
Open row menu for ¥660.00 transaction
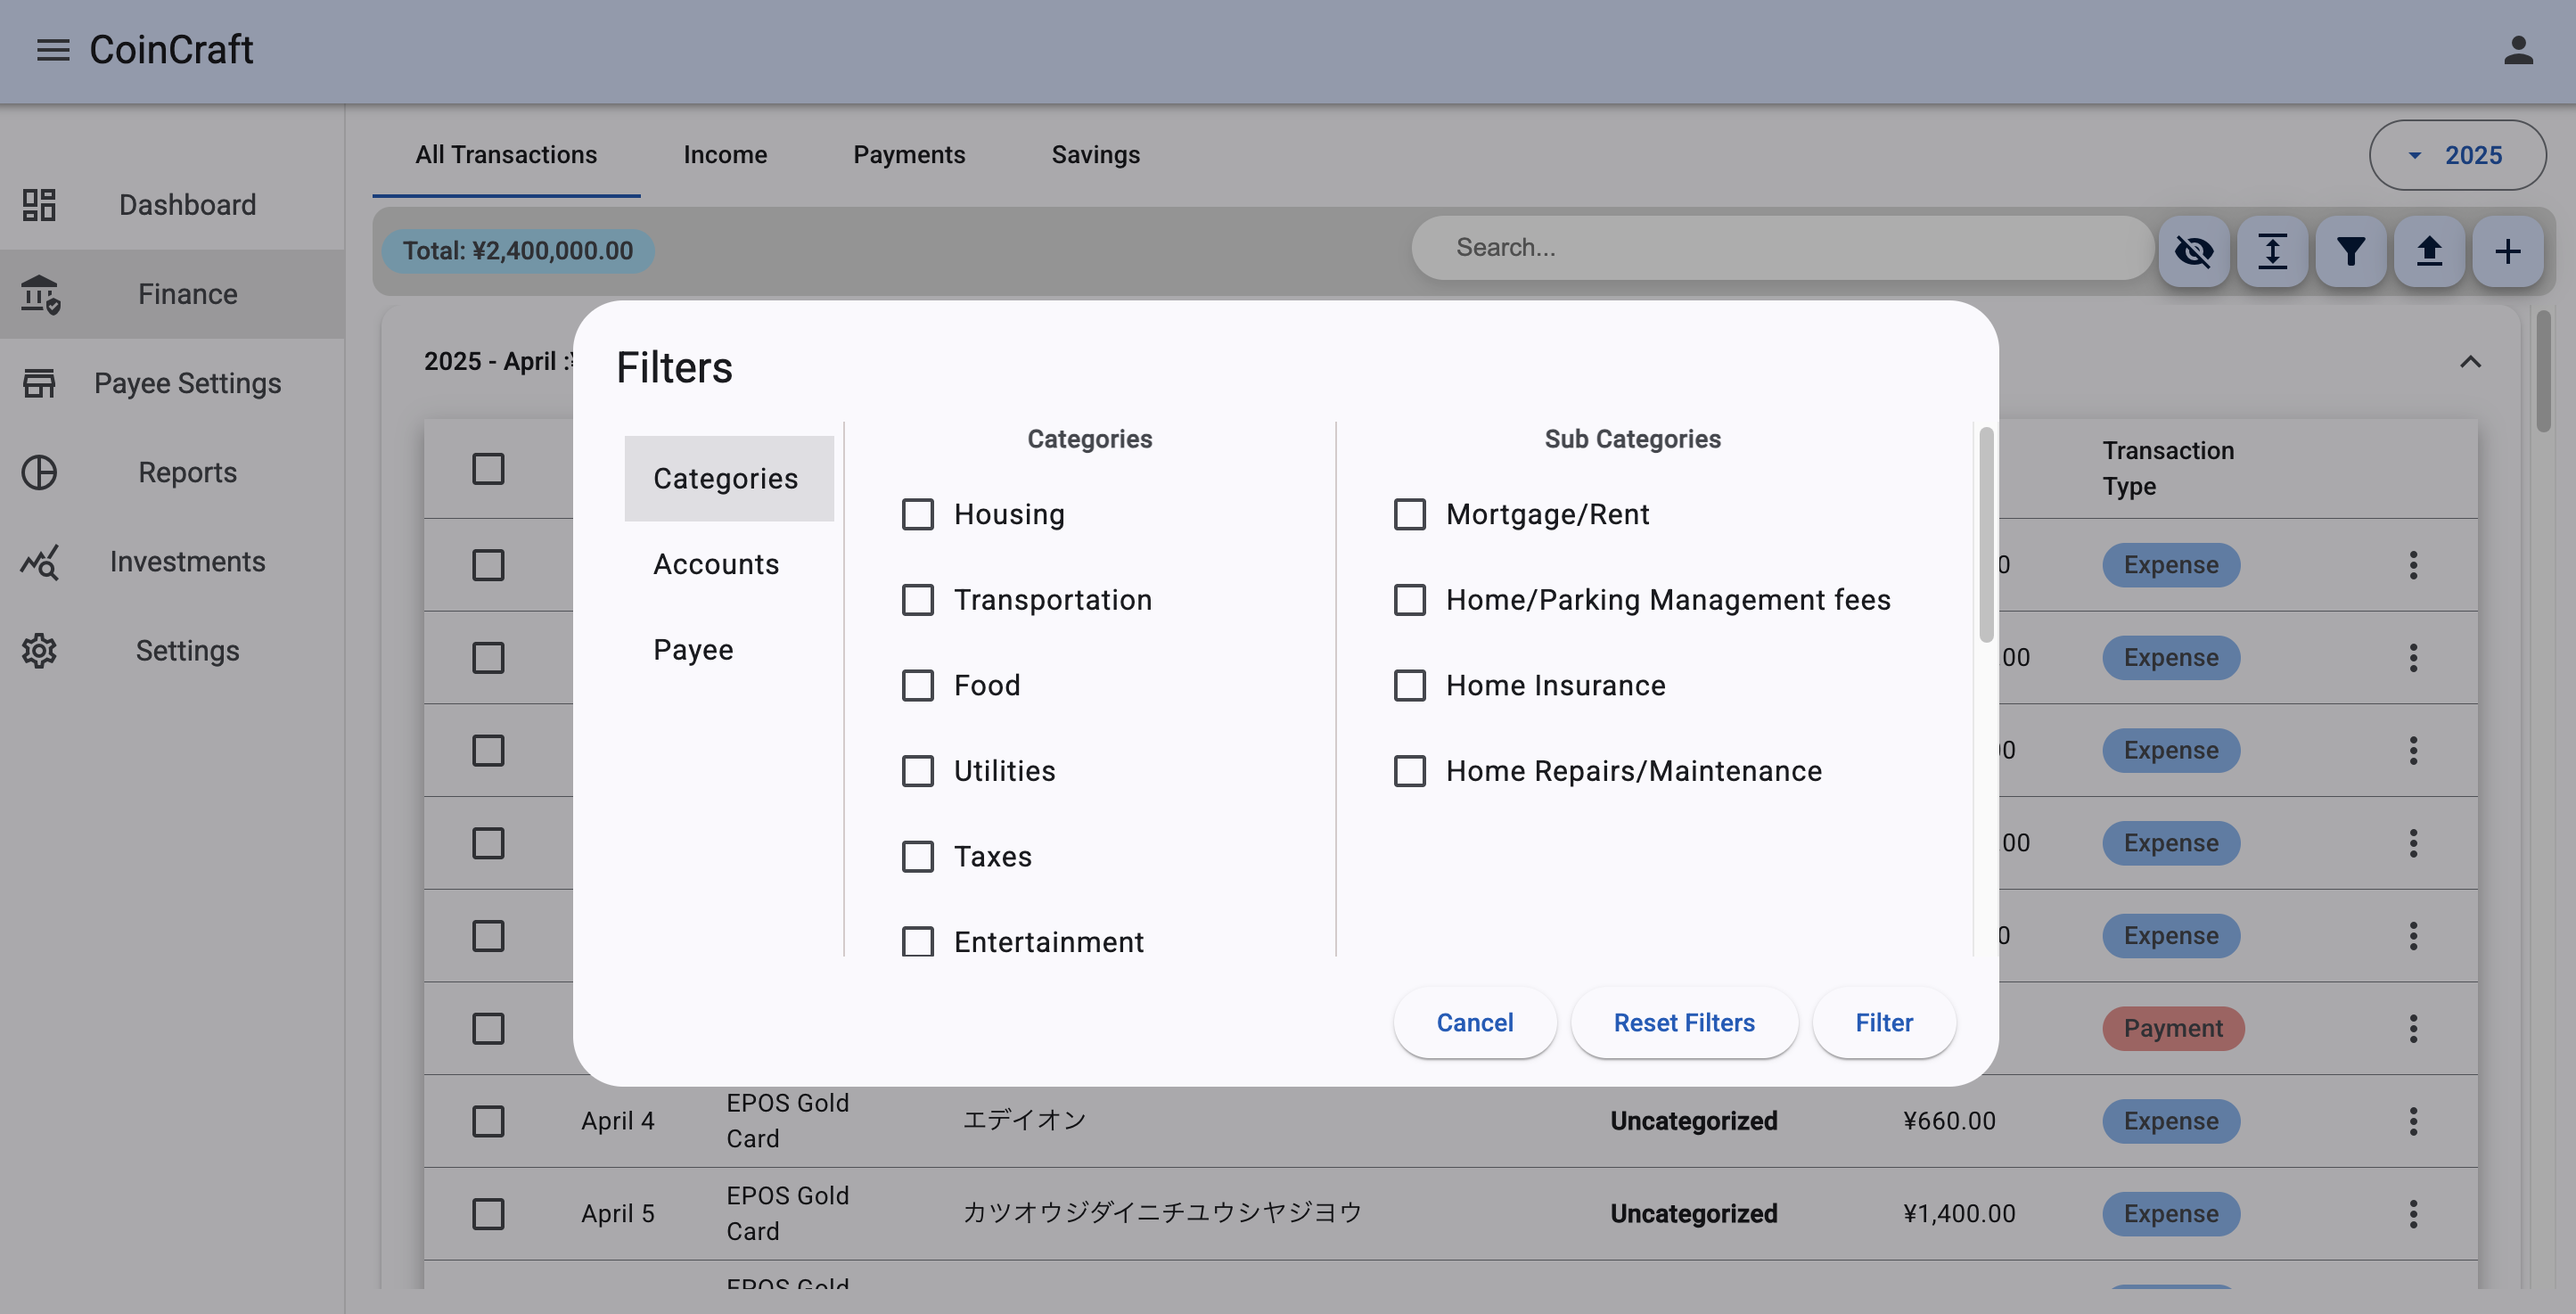[2413, 1121]
